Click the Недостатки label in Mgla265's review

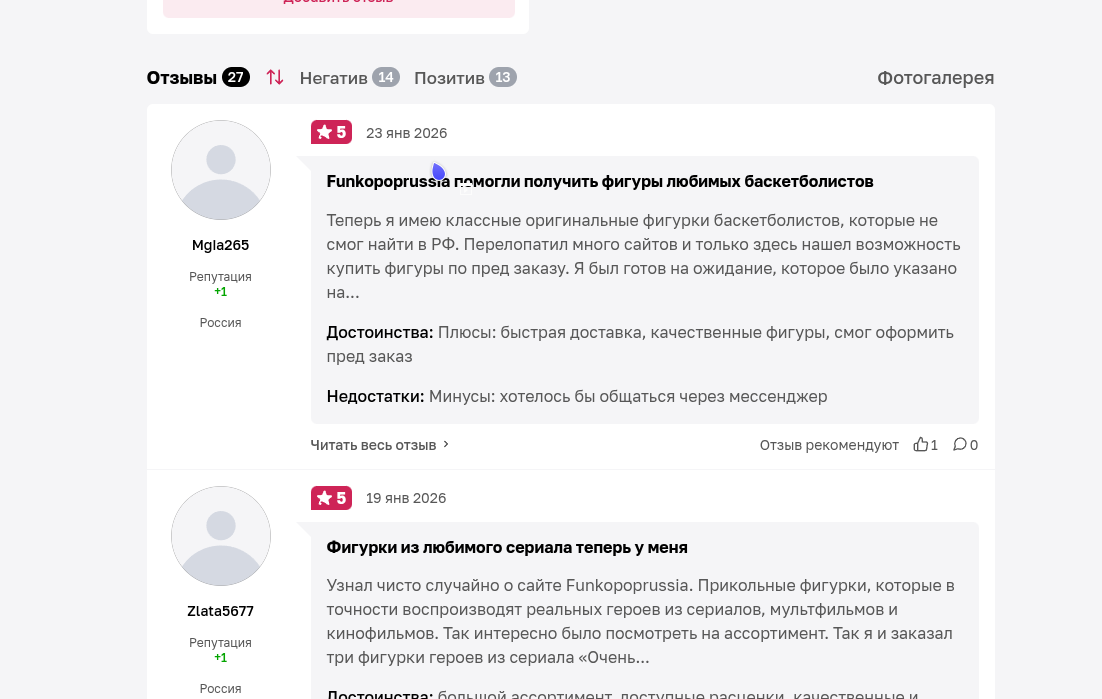375,396
